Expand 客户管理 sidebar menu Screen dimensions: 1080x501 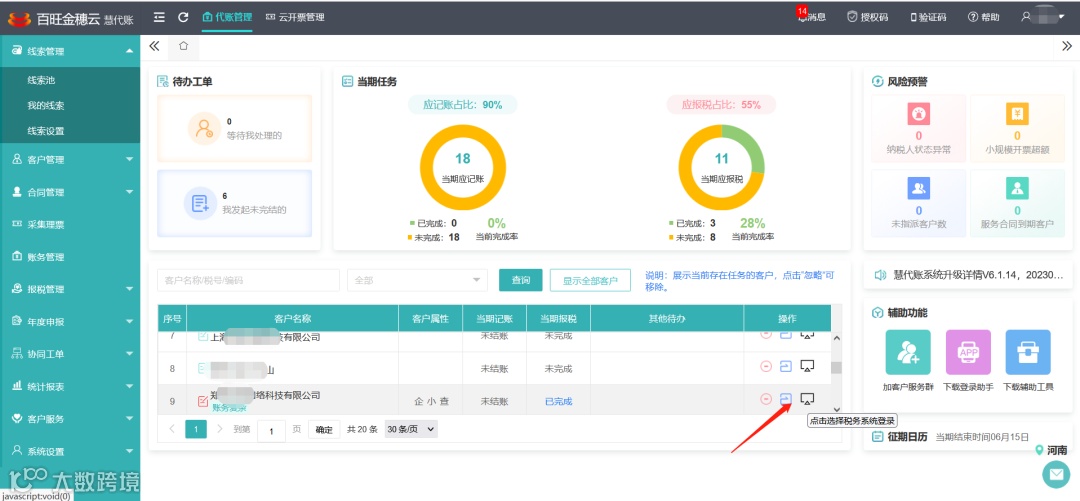point(70,159)
